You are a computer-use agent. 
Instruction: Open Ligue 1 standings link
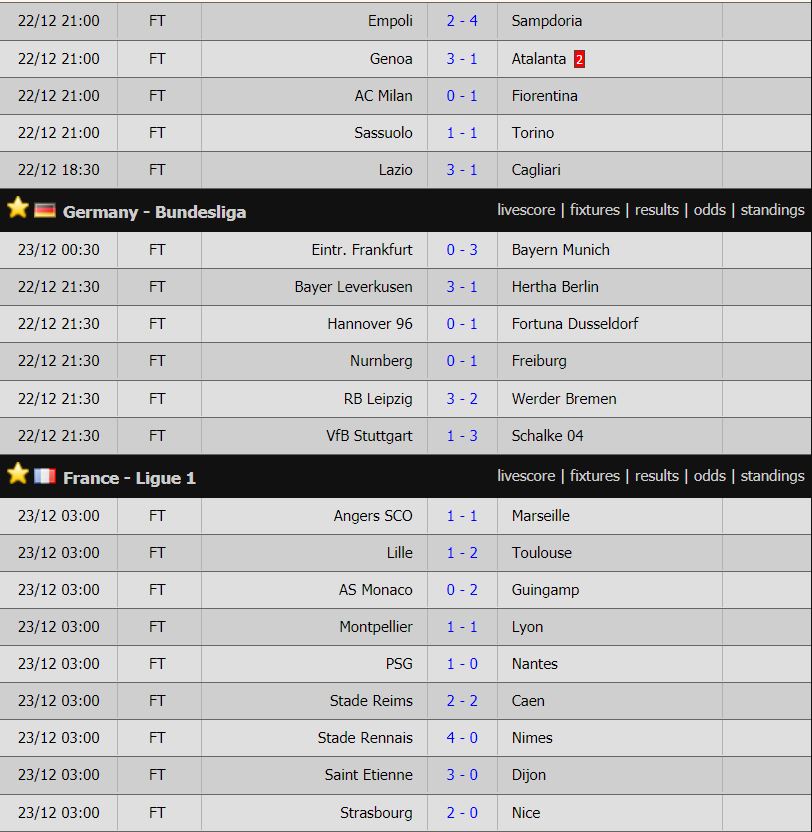point(772,476)
